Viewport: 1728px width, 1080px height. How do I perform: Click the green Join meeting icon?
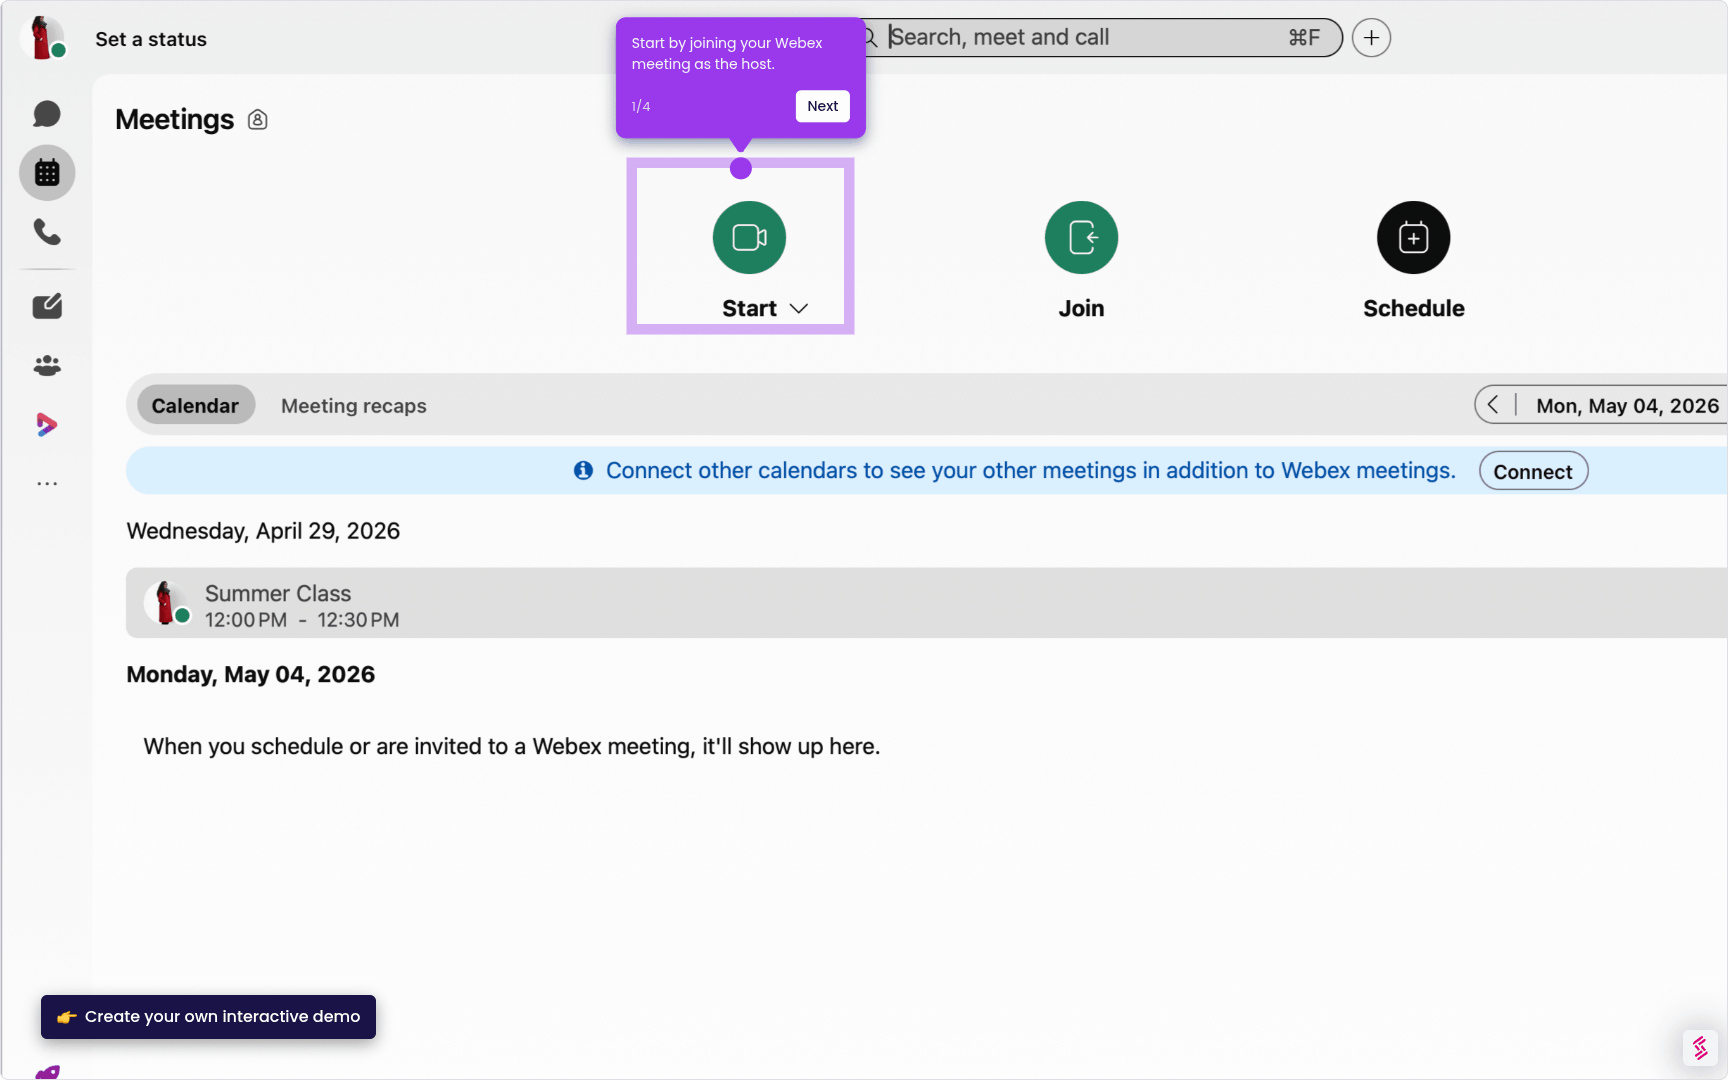(1081, 238)
